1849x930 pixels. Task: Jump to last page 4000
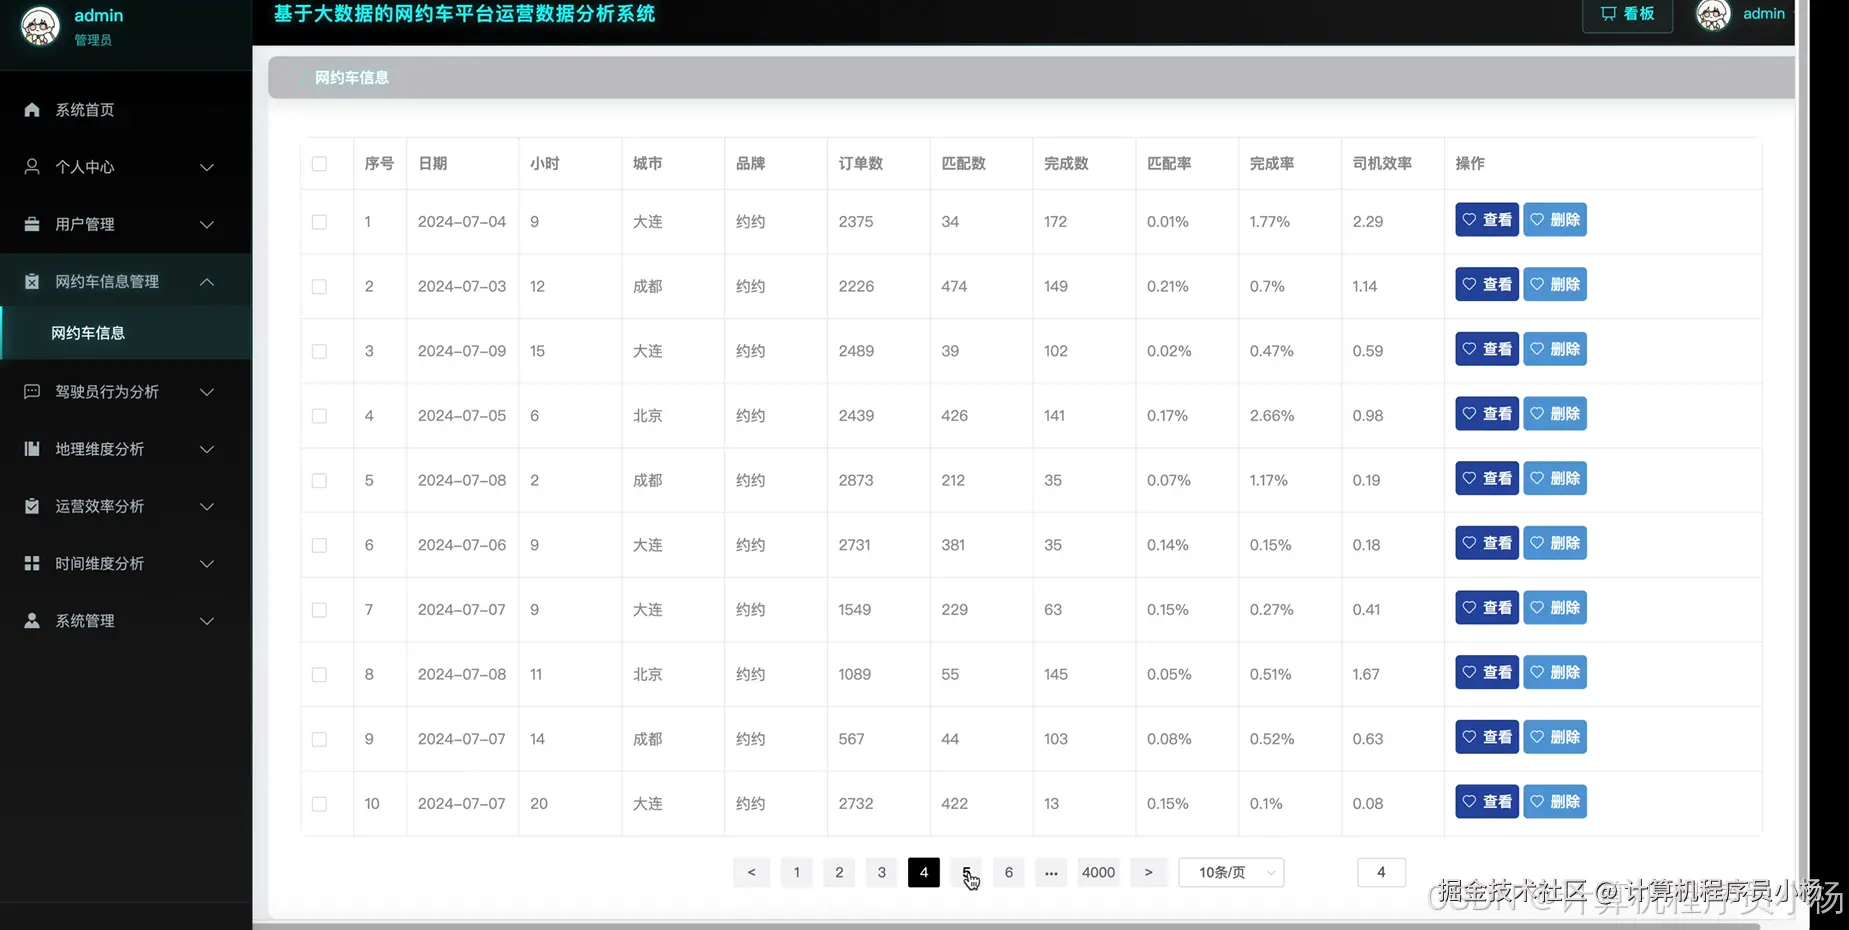pos(1098,872)
